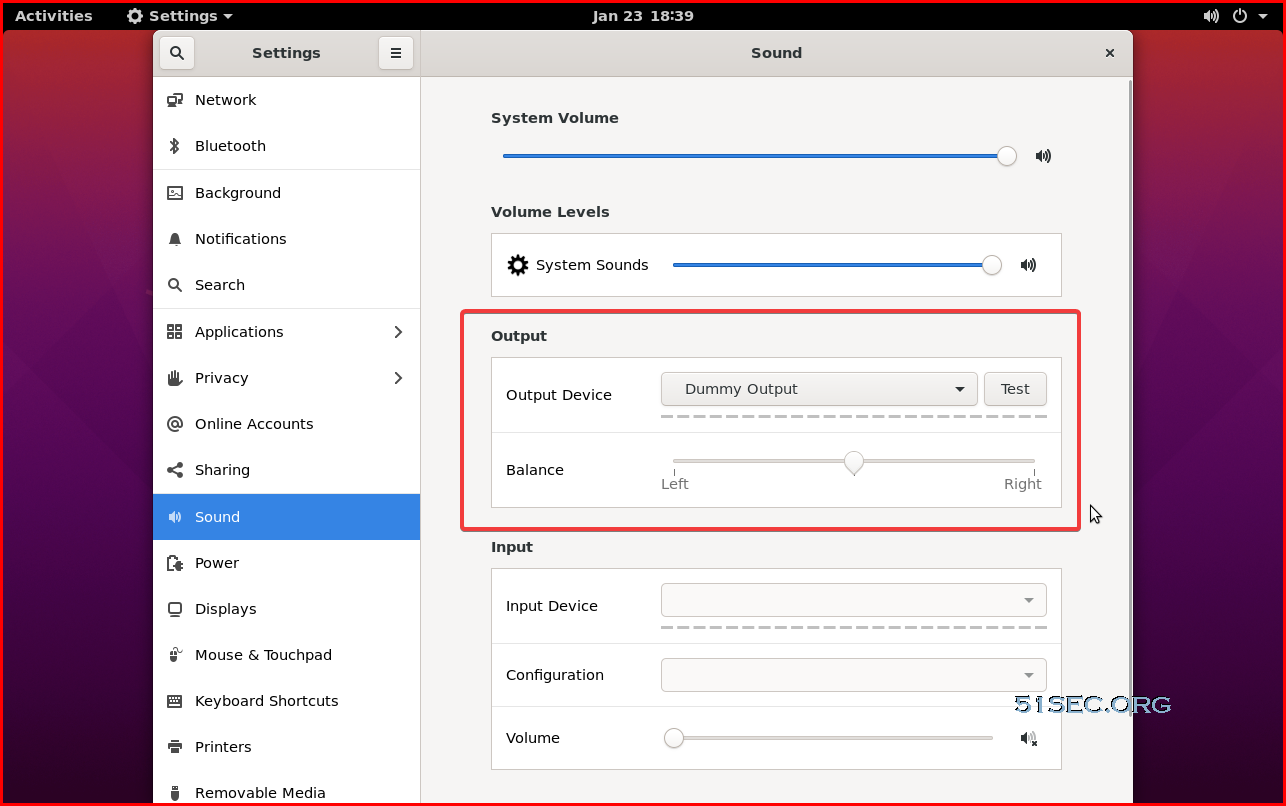Select Keyboard Shortcuts in the sidebar
This screenshot has width=1286, height=806.
287,701
